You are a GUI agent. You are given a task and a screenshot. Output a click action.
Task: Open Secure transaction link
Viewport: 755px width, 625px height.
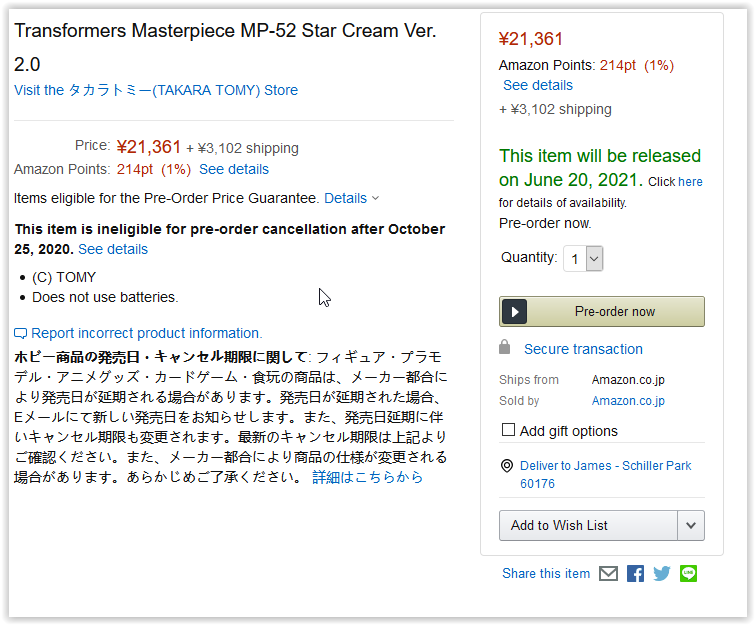(583, 349)
